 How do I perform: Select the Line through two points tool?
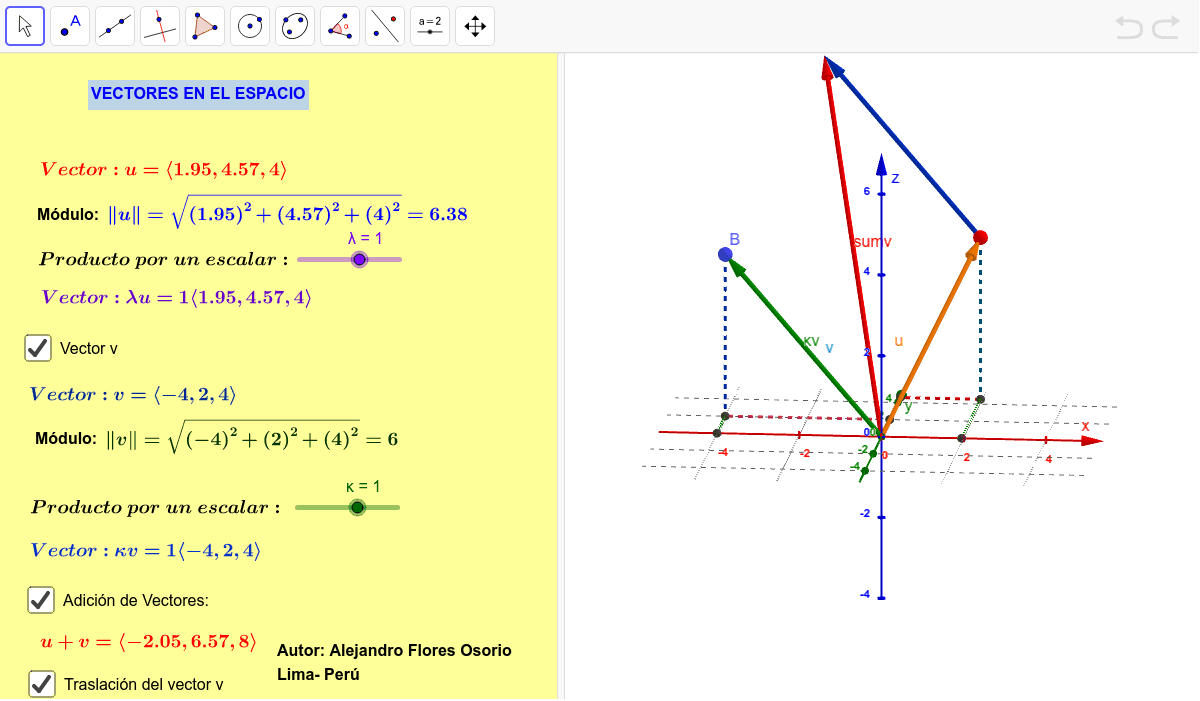pyautogui.click(x=115, y=26)
